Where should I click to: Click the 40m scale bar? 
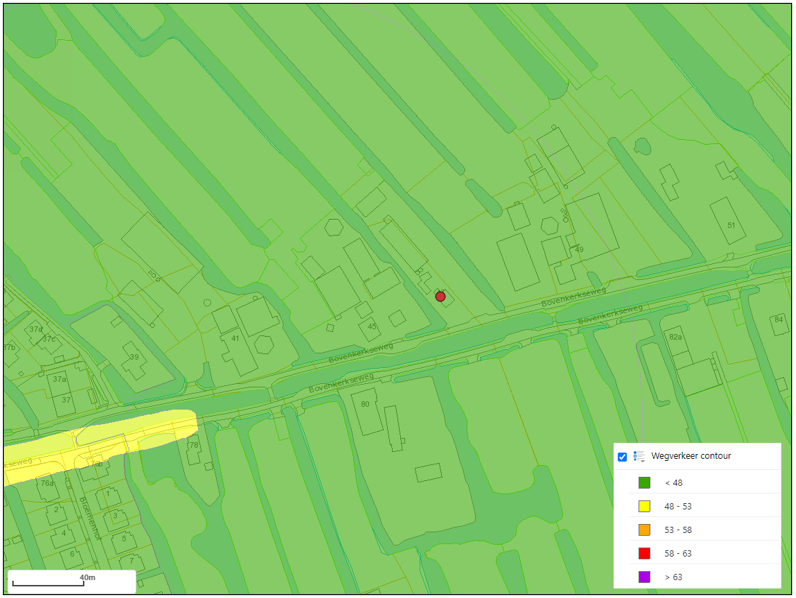click(x=72, y=581)
